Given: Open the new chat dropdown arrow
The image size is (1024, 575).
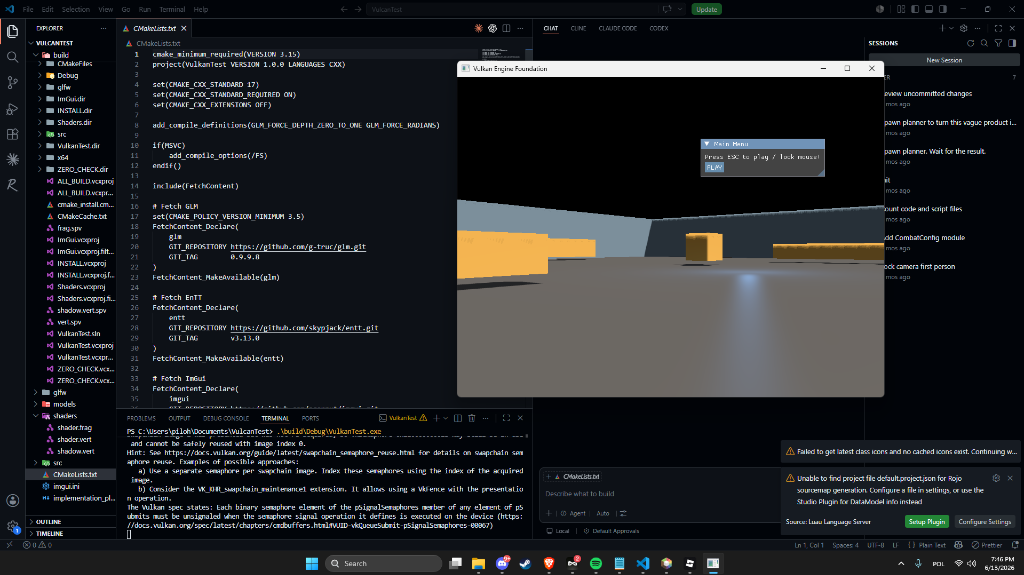Looking at the screenshot, I should coord(951,28).
